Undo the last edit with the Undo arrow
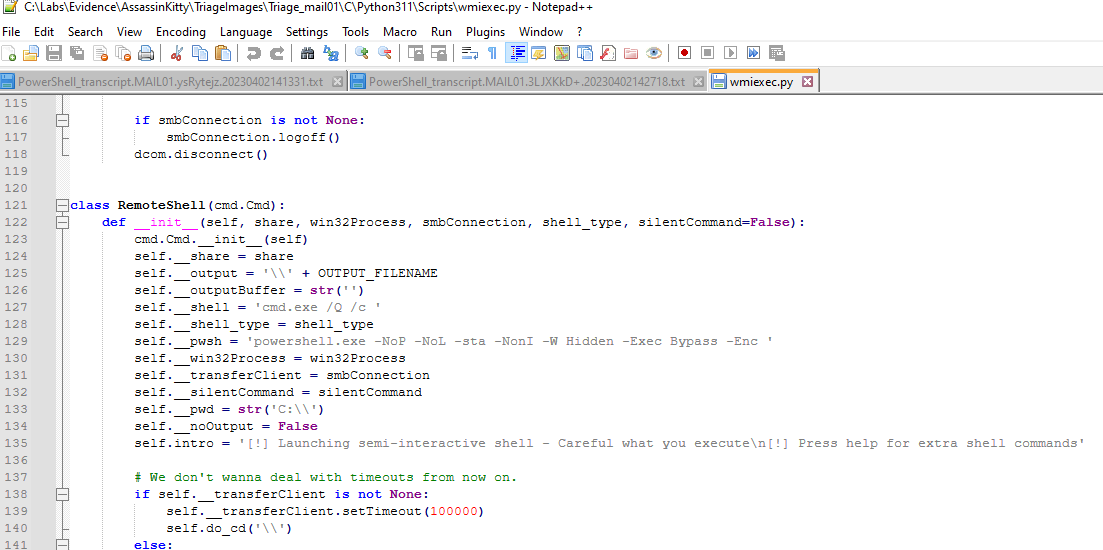This screenshot has height=550, width=1103. click(253, 53)
